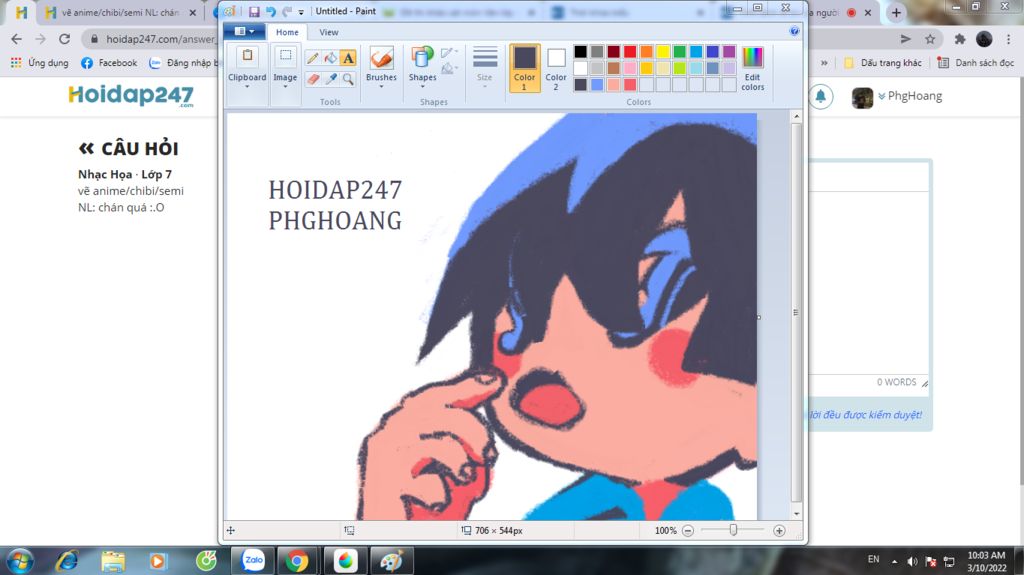Pick the green color swatch

click(680, 52)
